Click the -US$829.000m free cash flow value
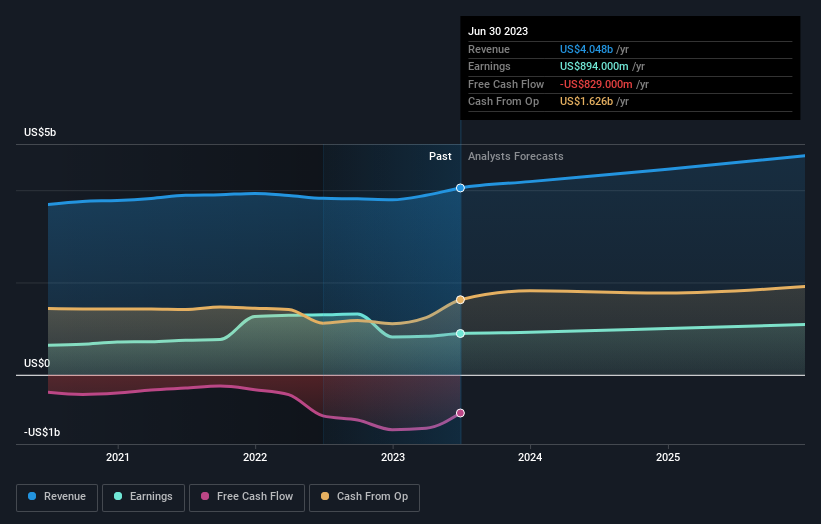821x524 pixels. (596, 84)
